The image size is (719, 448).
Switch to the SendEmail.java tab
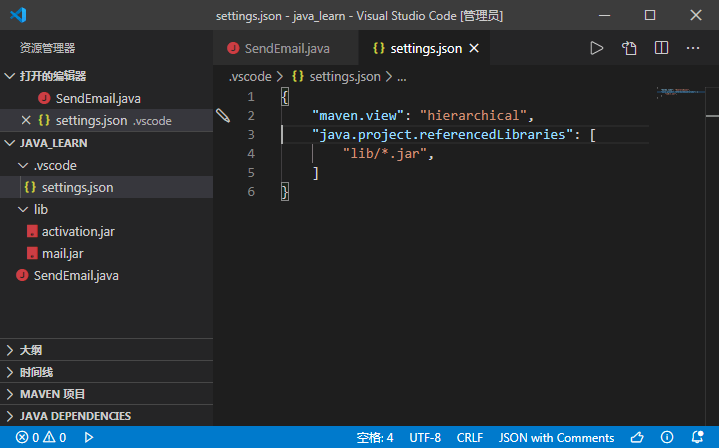click(286, 48)
